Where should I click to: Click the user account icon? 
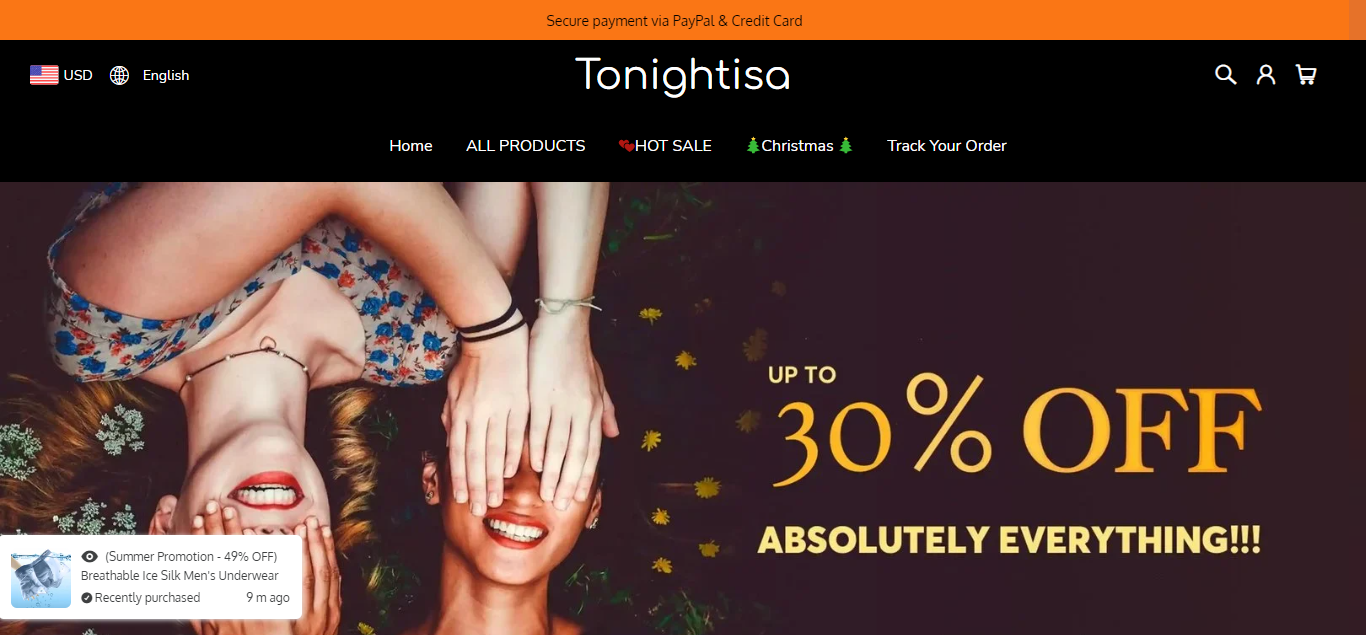(x=1266, y=75)
